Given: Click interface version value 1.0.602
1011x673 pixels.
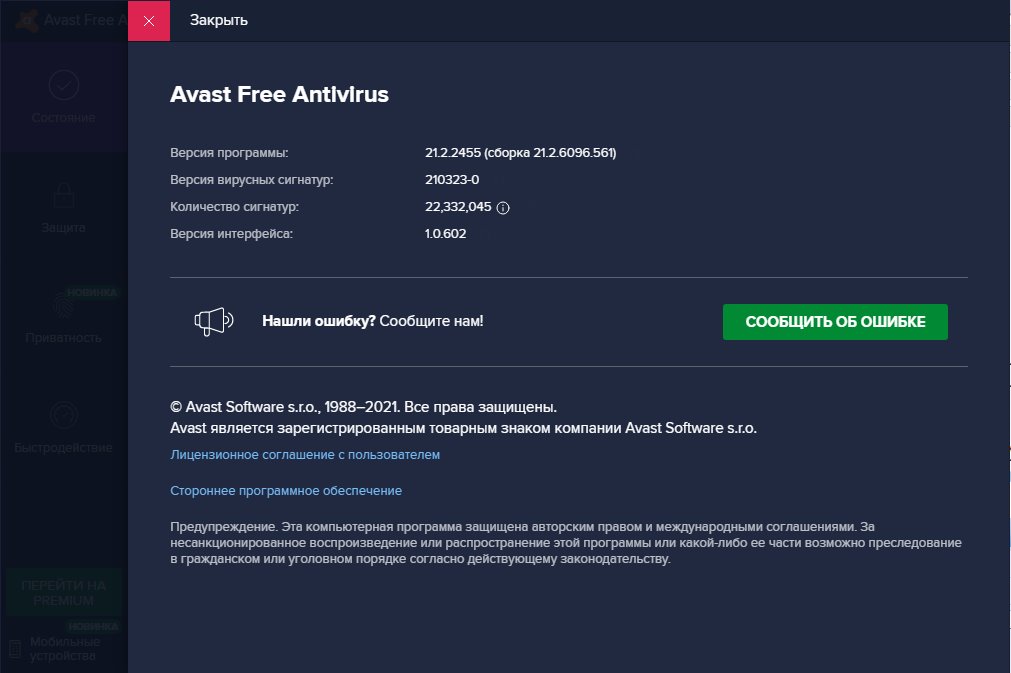Looking at the screenshot, I should coord(446,234).
